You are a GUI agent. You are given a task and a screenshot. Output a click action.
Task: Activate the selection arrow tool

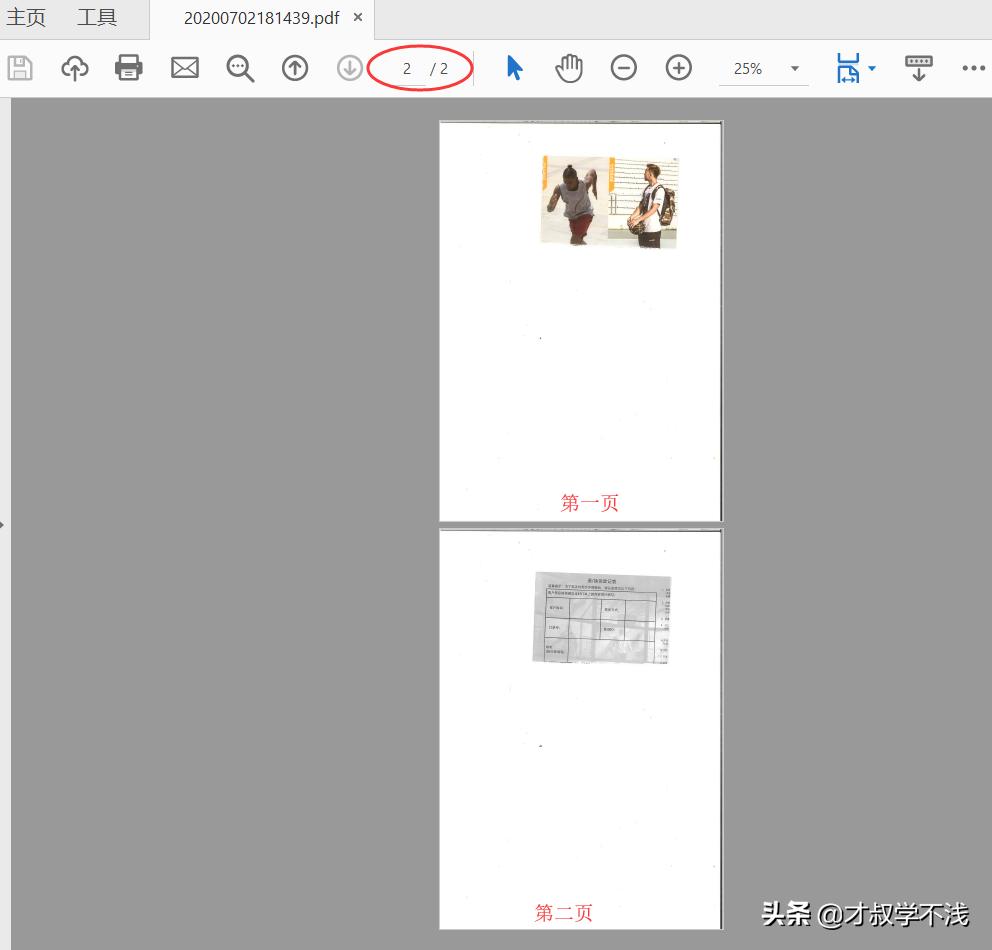513,67
